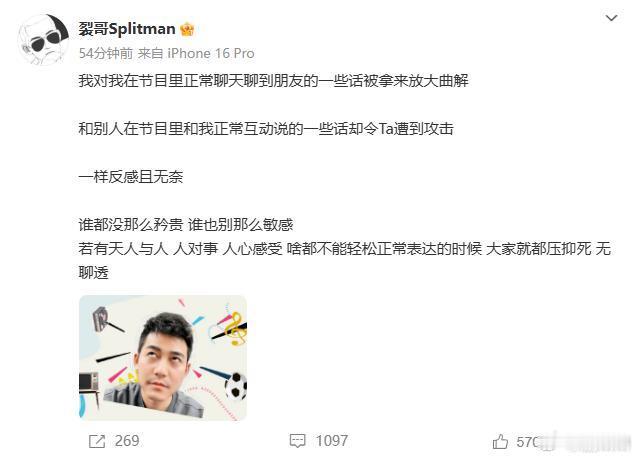
Task: Click the blurred watermark at bottom right
Action: tap(585, 442)
